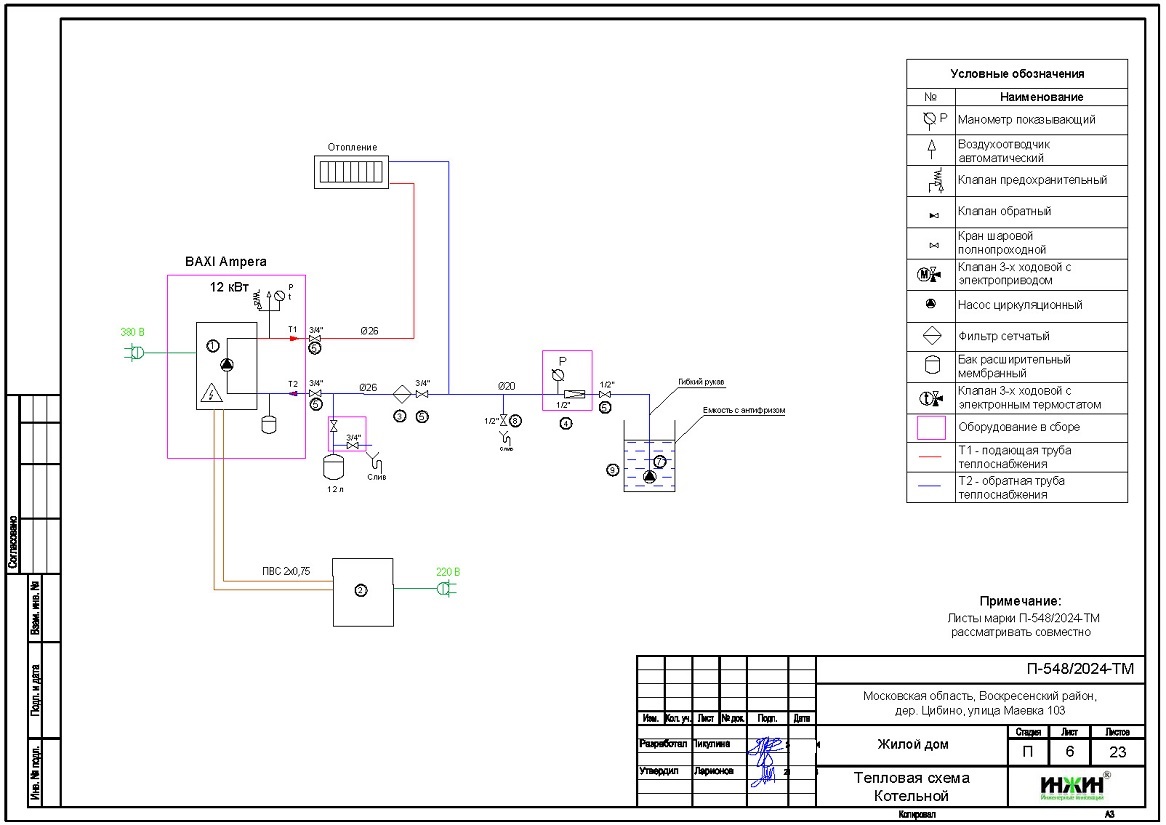
Task: Click the Клапан предохранительный legend symbol
Action: (x=930, y=181)
